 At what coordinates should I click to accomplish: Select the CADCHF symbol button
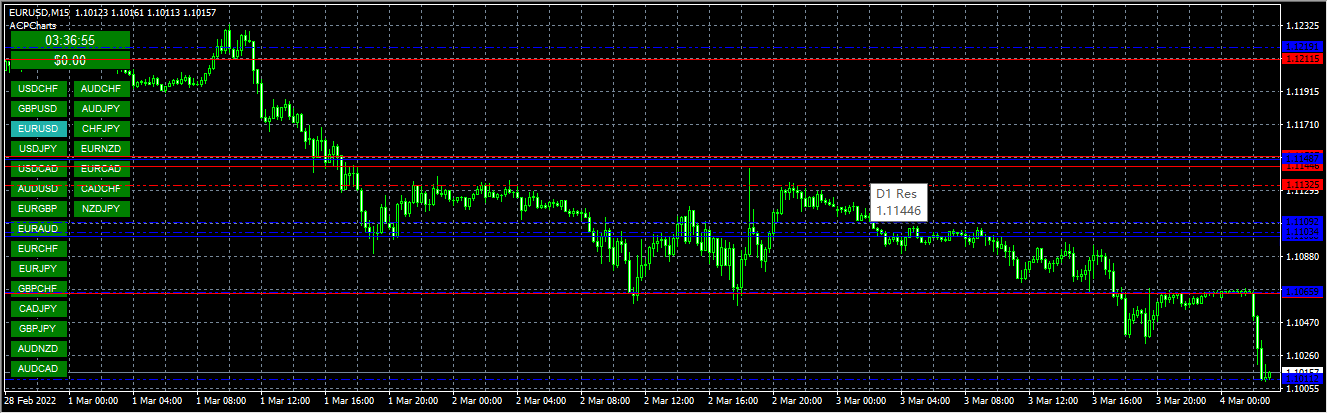(101, 188)
